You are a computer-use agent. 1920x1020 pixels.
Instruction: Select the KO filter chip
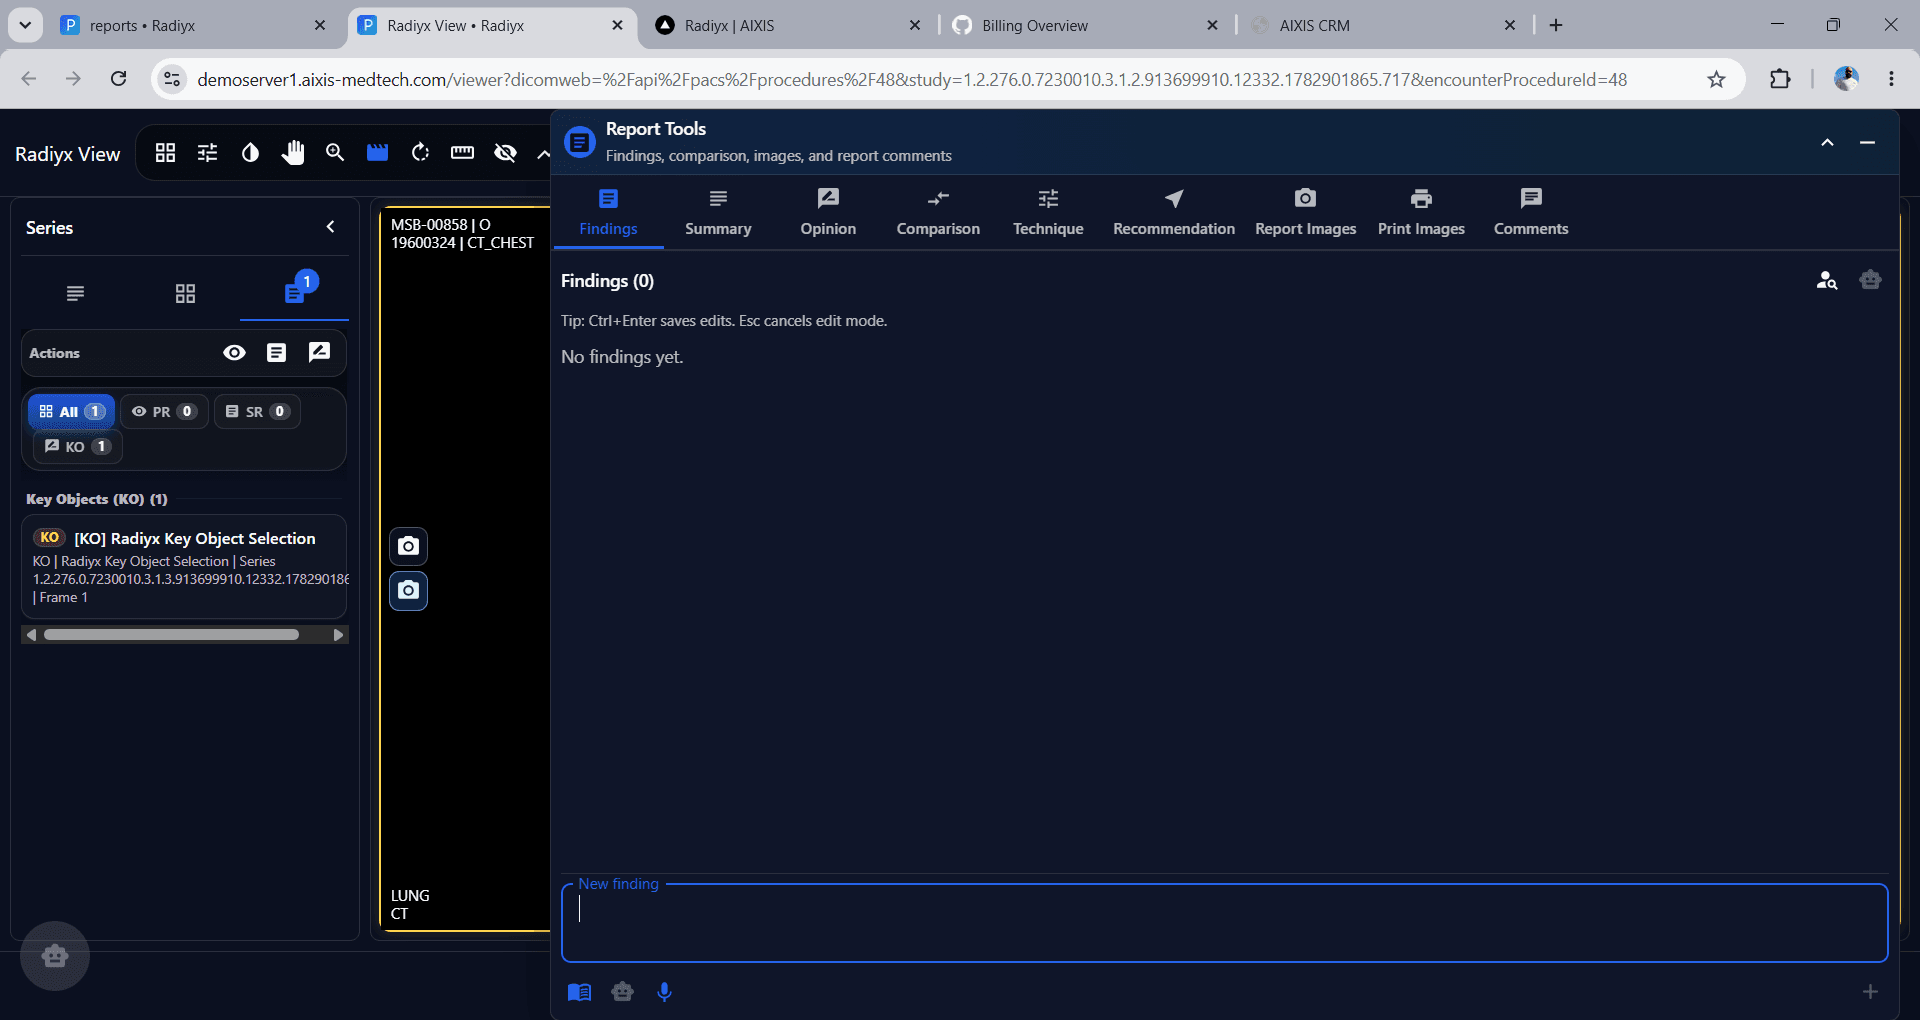click(77, 446)
